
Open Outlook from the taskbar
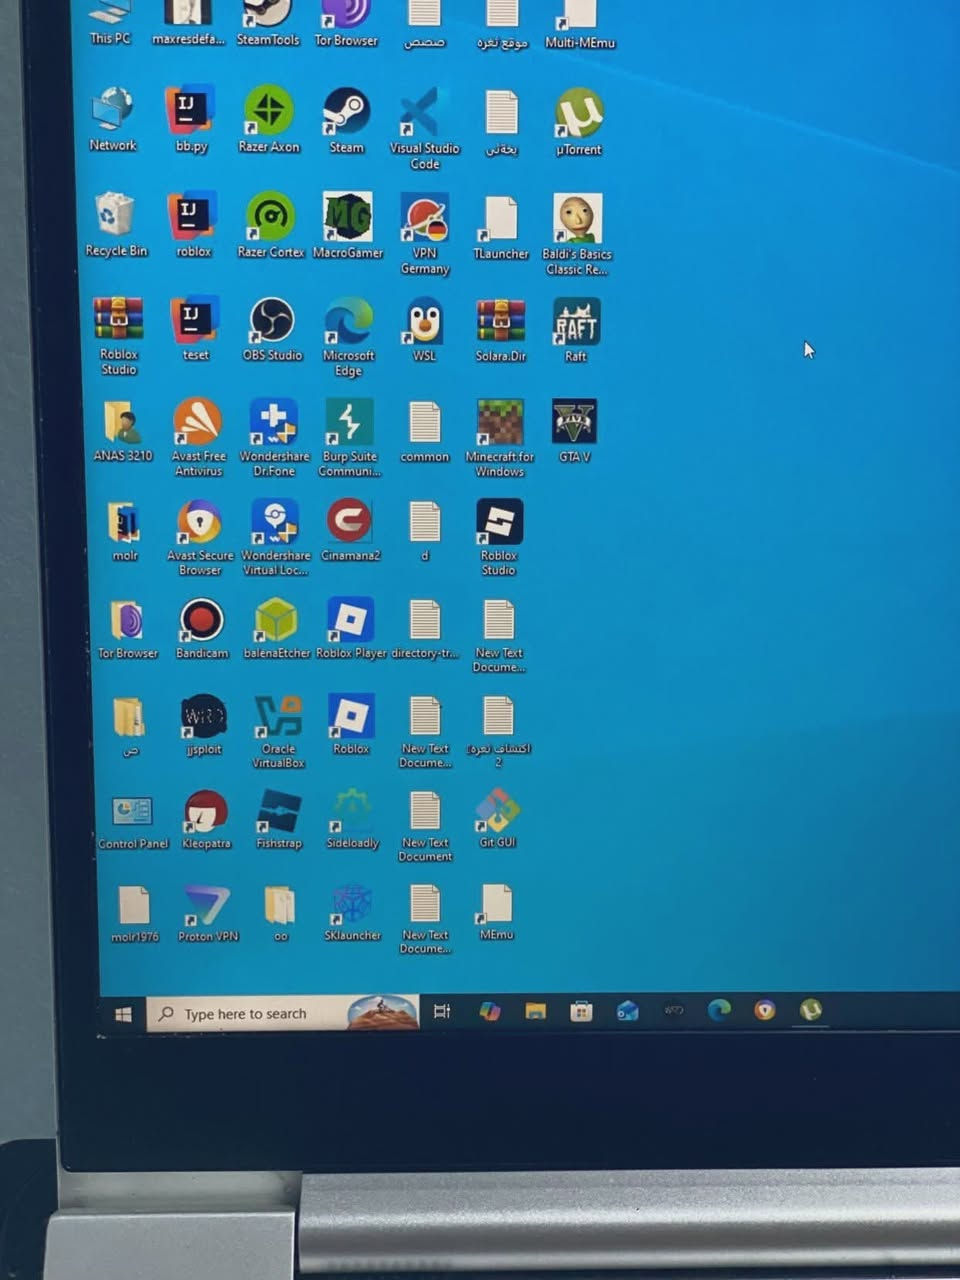[627, 1011]
